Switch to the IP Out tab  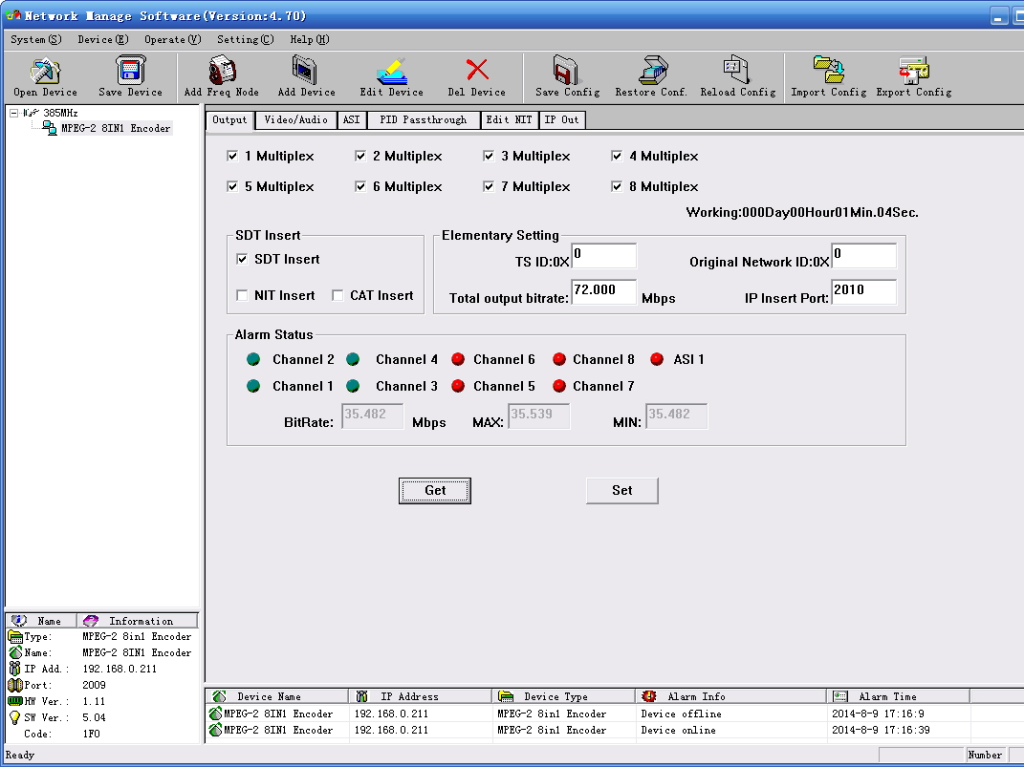tap(562, 120)
